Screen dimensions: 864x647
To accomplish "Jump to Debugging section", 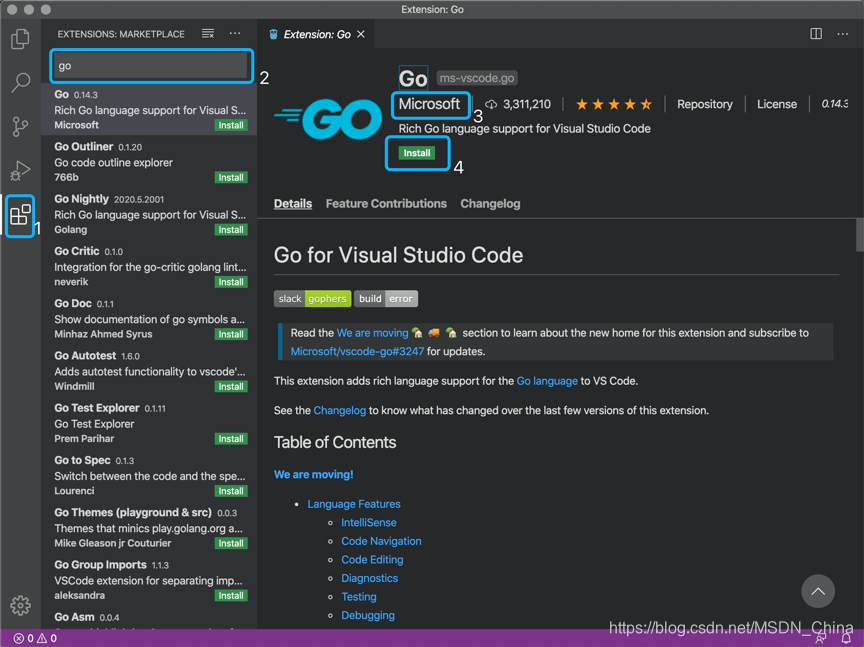I will [x=368, y=616].
